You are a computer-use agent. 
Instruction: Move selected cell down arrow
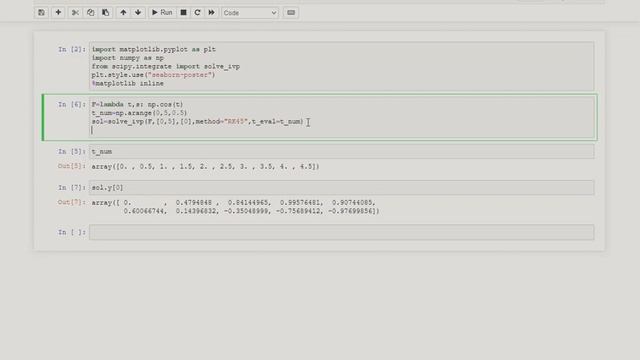(138, 13)
